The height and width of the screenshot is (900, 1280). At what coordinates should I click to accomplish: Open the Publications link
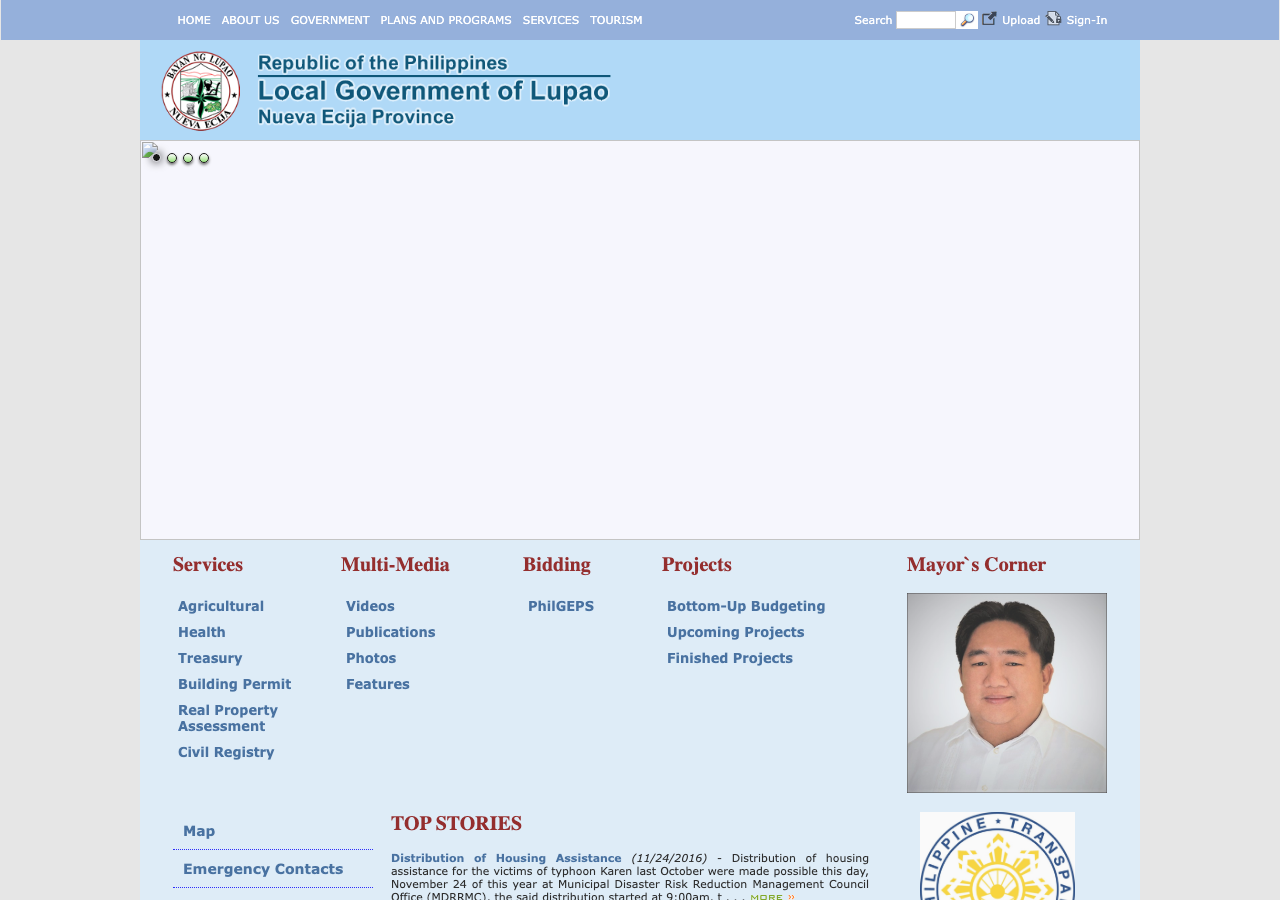point(391,632)
